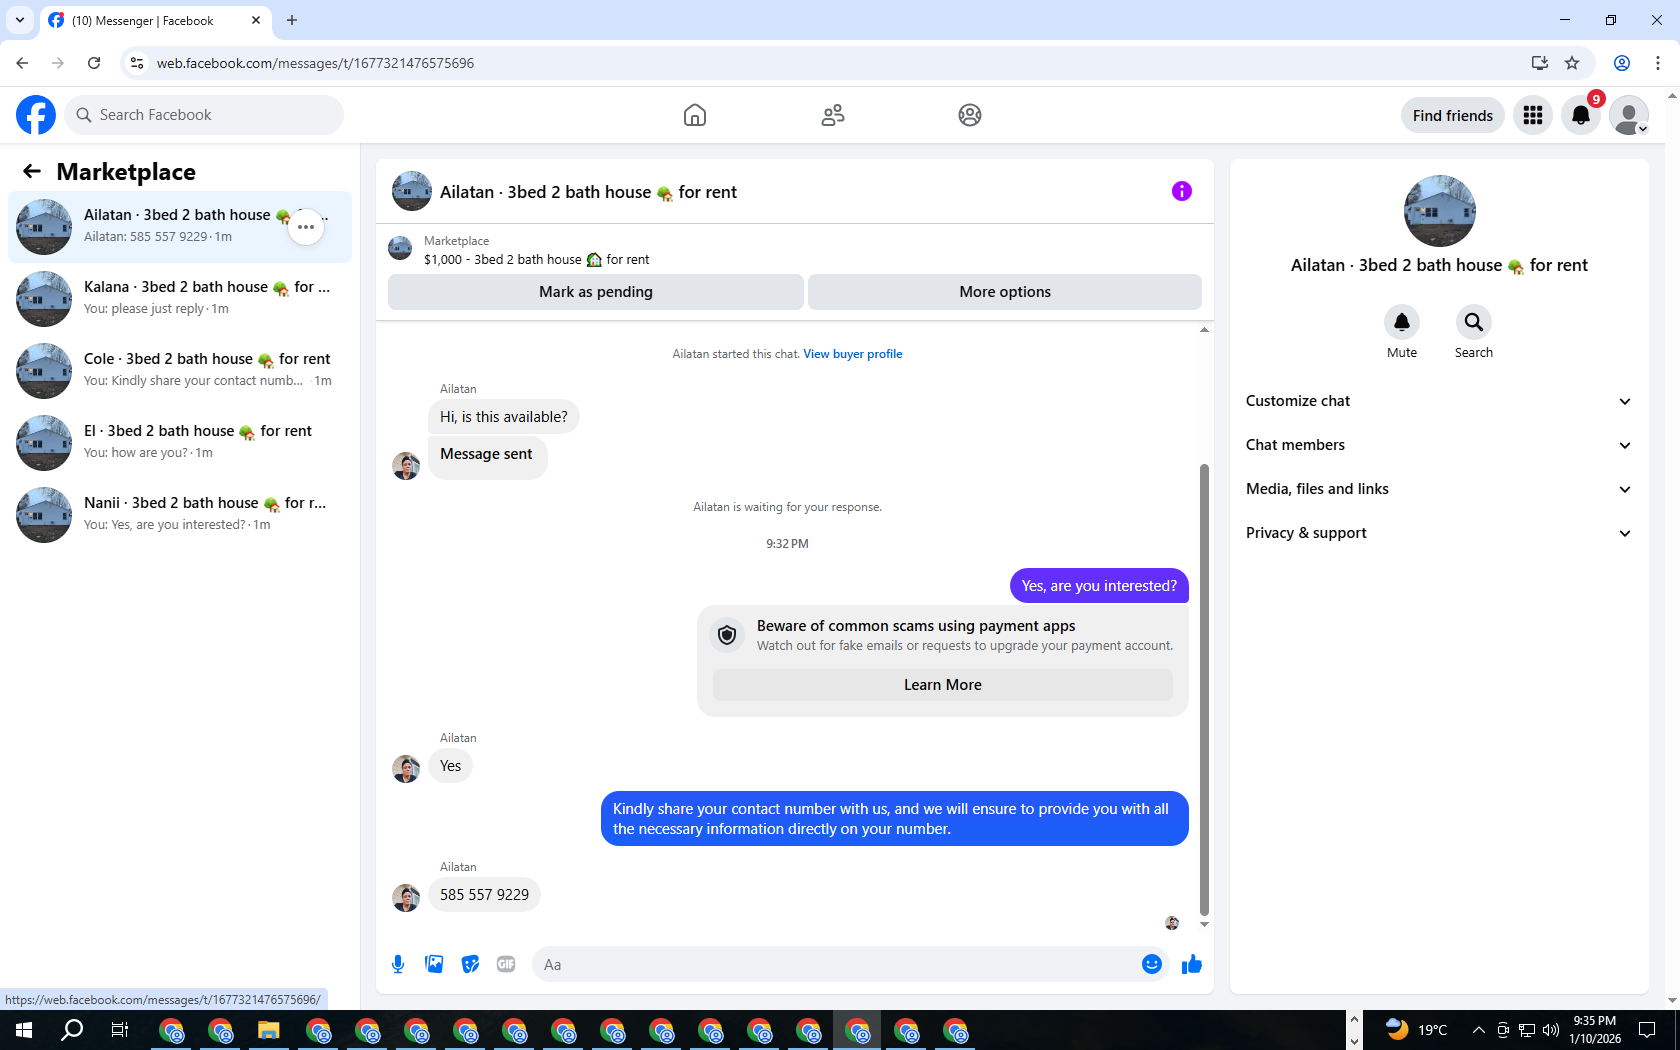Open the Kalana conversation
Viewport: 1680px width, 1050px height.
point(180,299)
